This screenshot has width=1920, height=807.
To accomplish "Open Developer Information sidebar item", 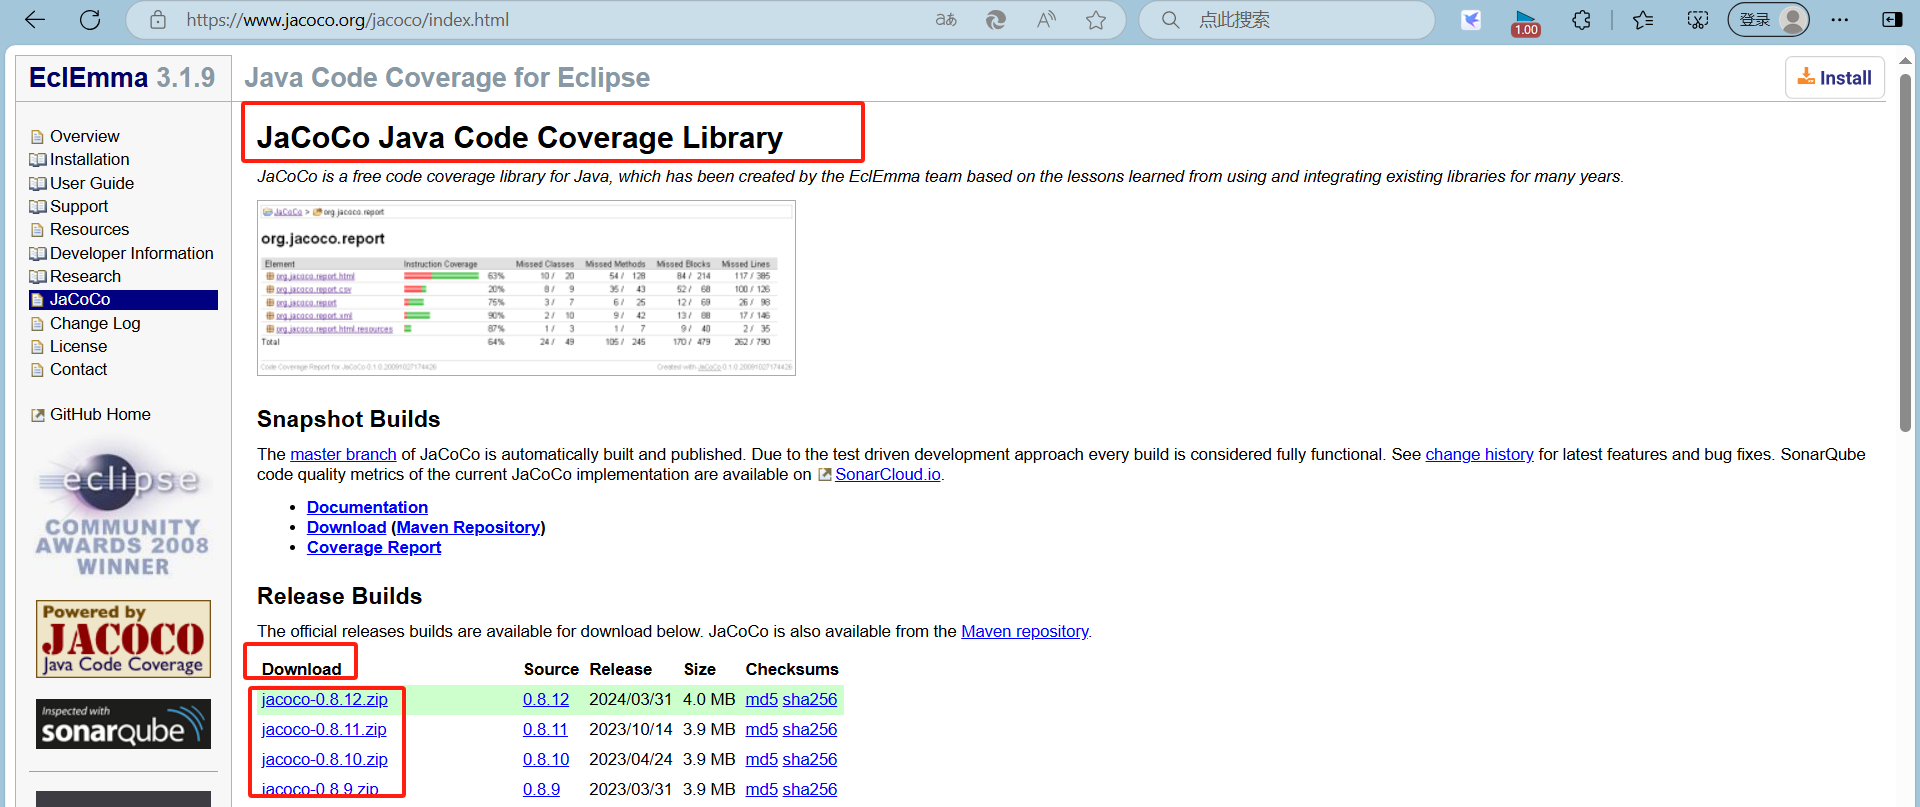I will (131, 253).
